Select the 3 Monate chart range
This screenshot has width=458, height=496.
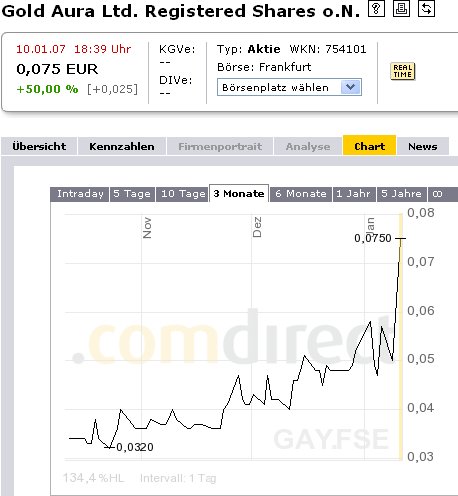239,193
